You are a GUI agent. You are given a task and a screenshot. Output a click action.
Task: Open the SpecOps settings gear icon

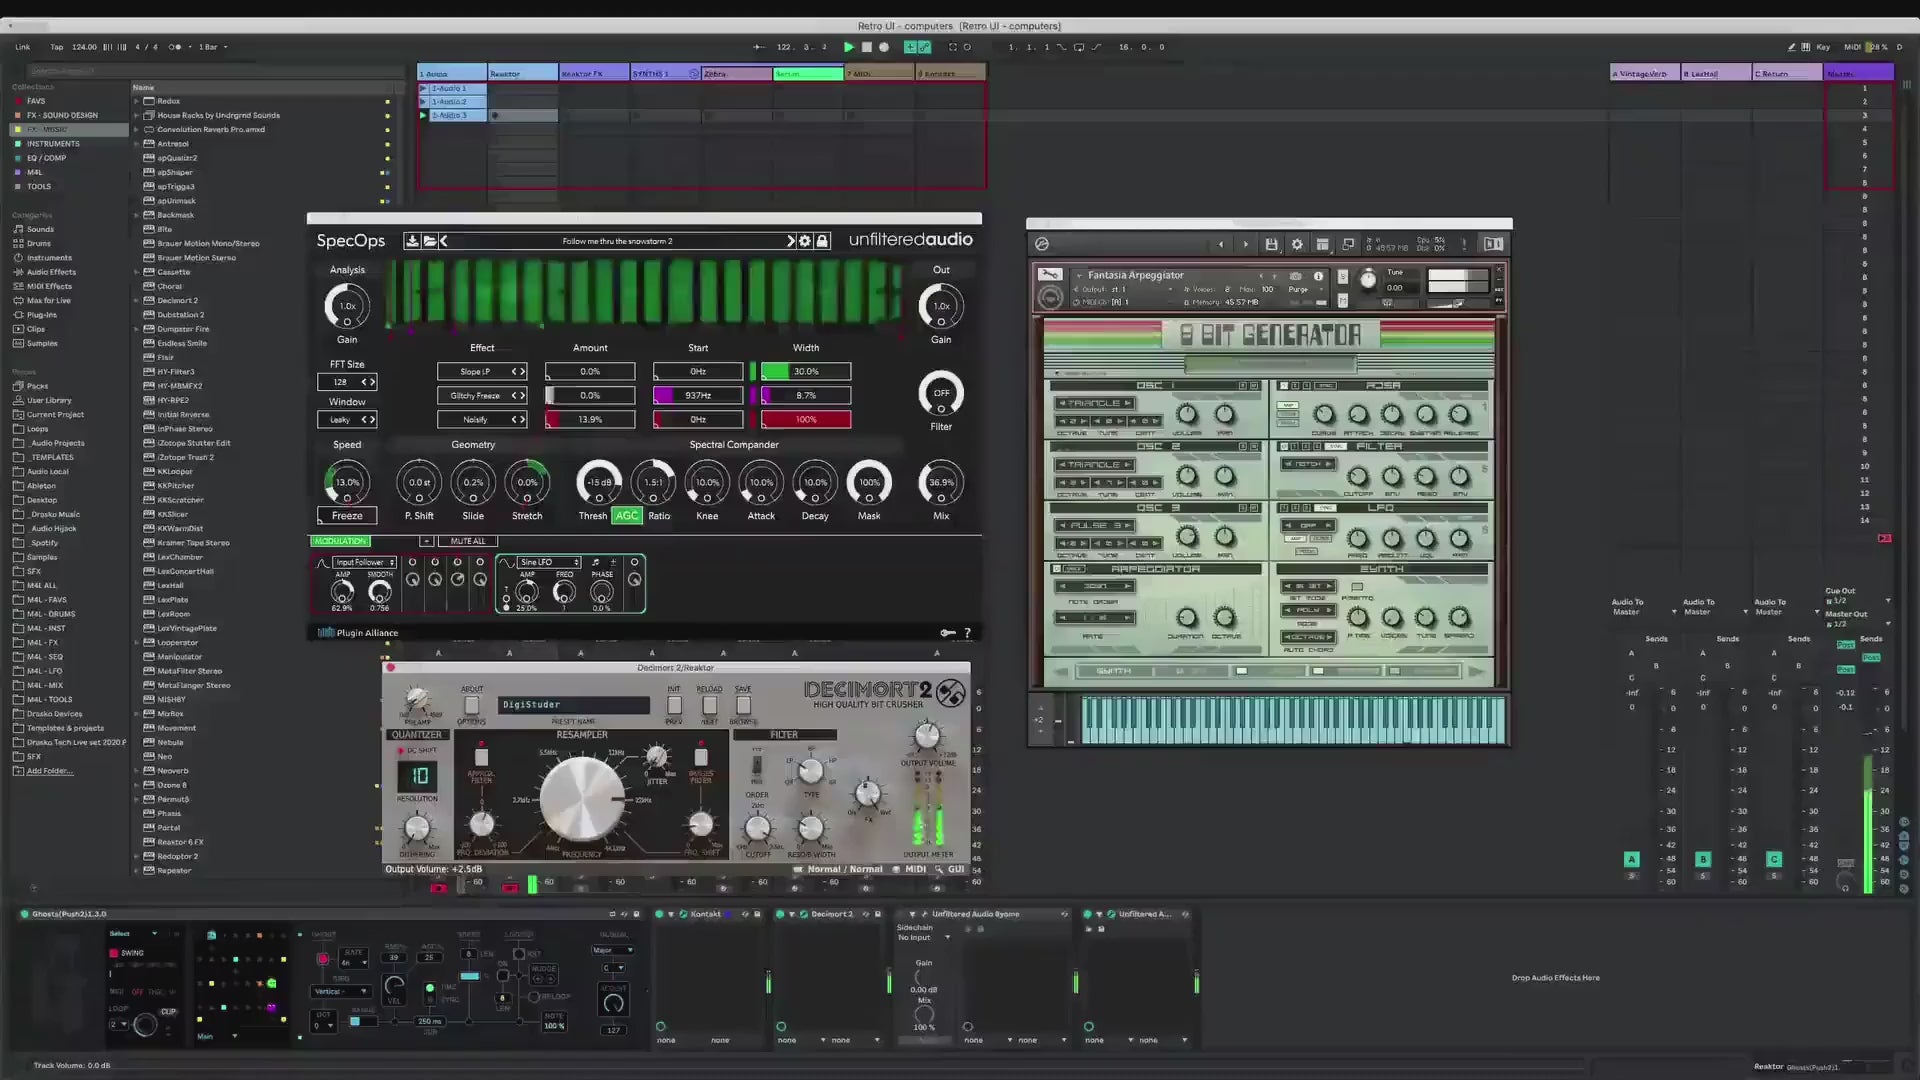click(805, 241)
